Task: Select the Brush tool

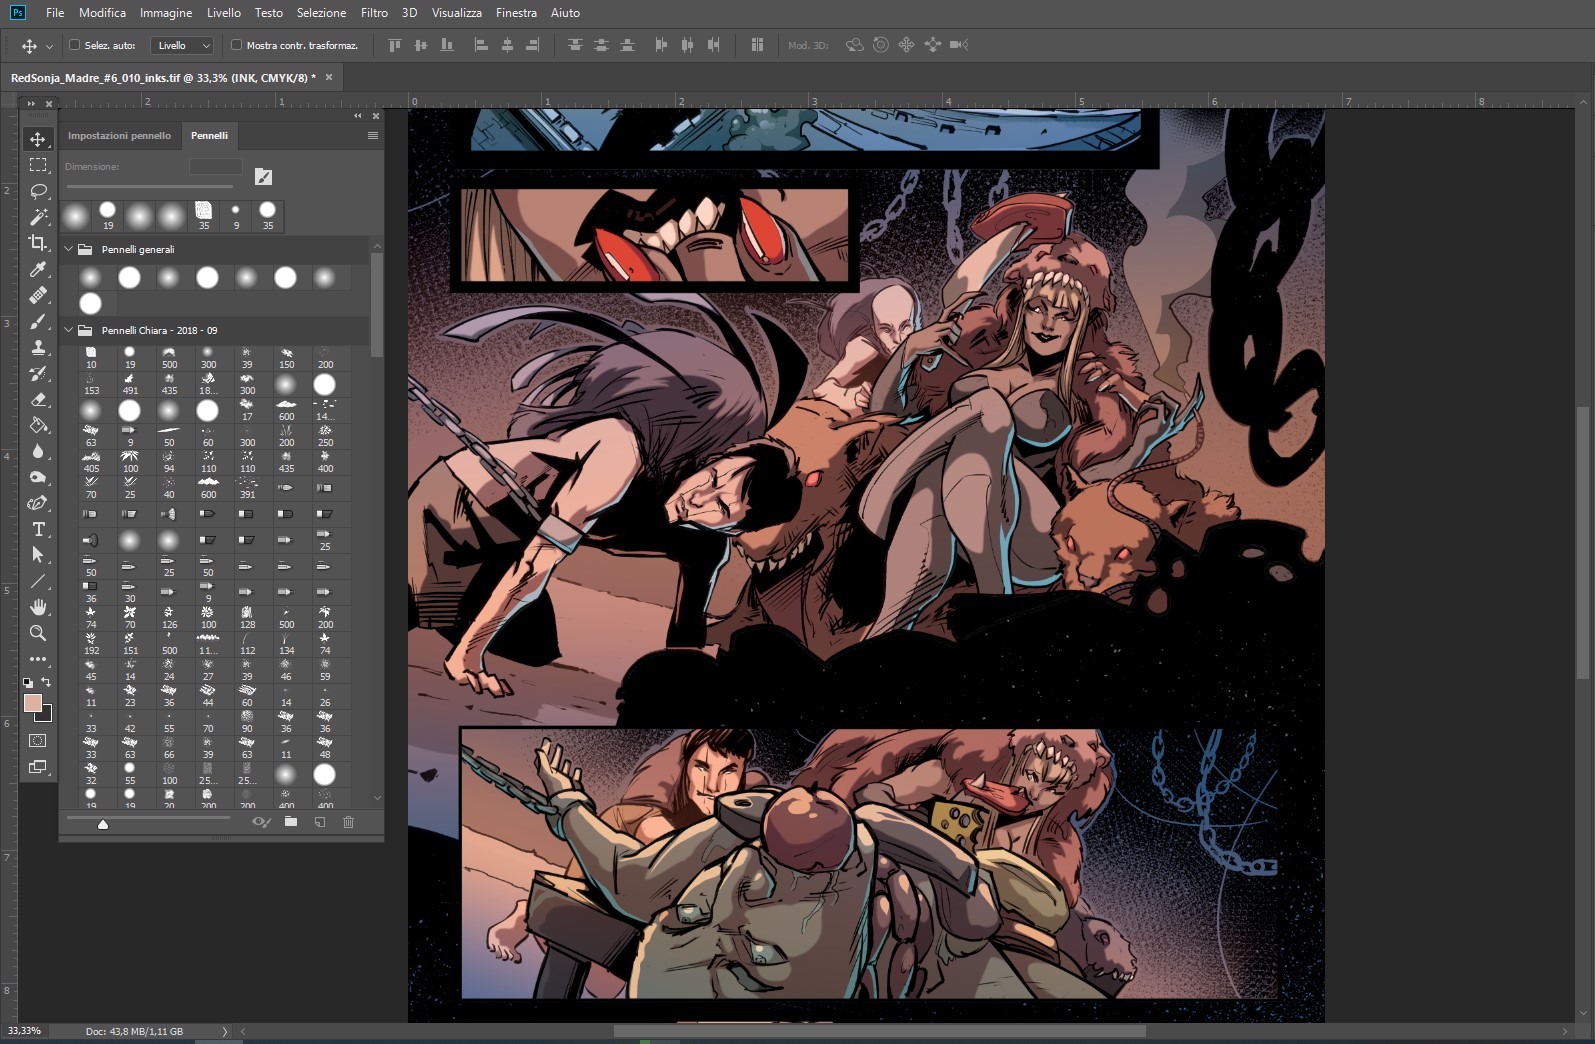Action: (38, 321)
